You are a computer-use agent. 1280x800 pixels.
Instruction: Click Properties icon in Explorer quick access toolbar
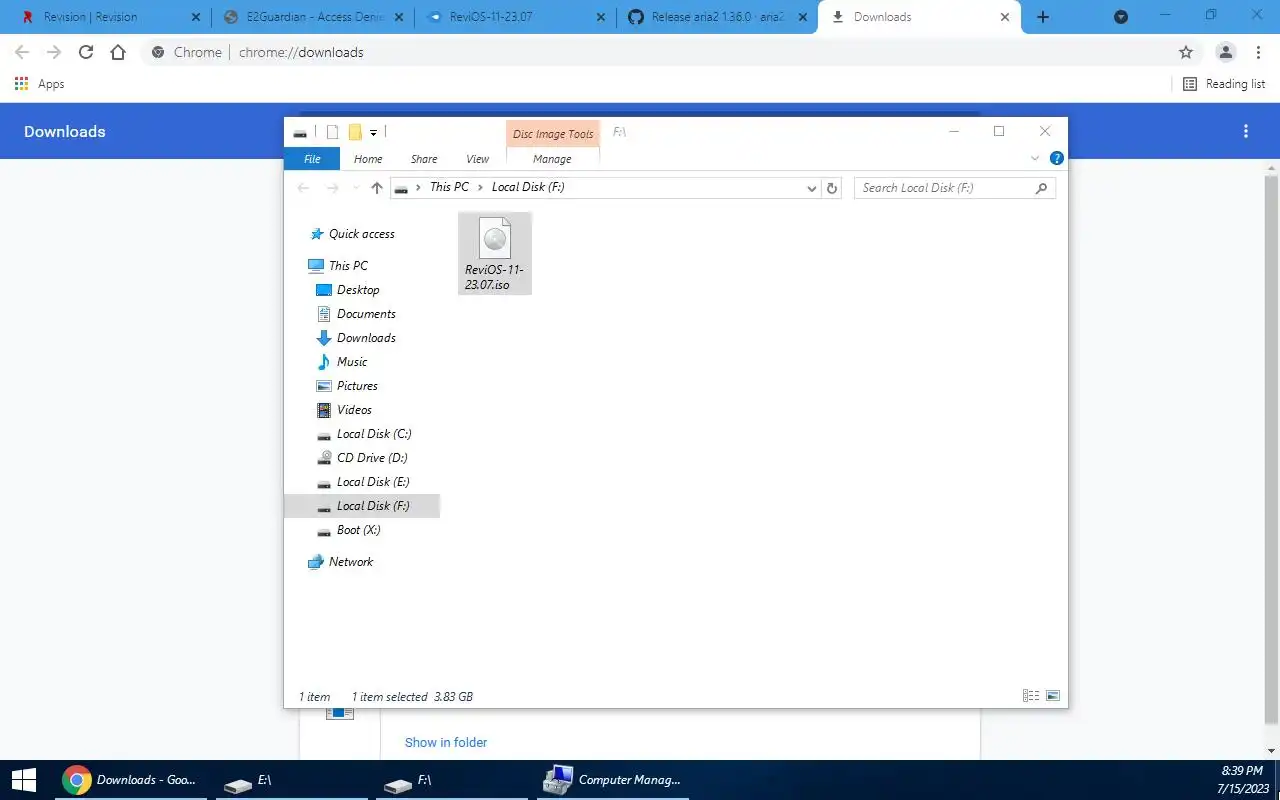click(333, 132)
